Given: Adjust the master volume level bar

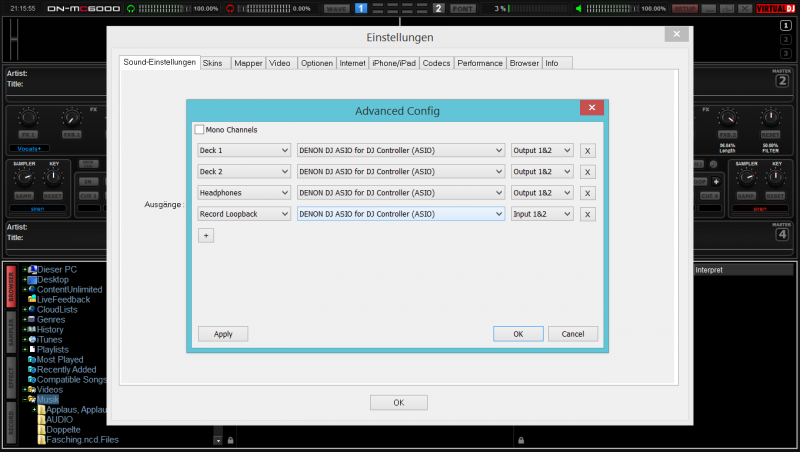Looking at the screenshot, I should (x=612, y=9).
